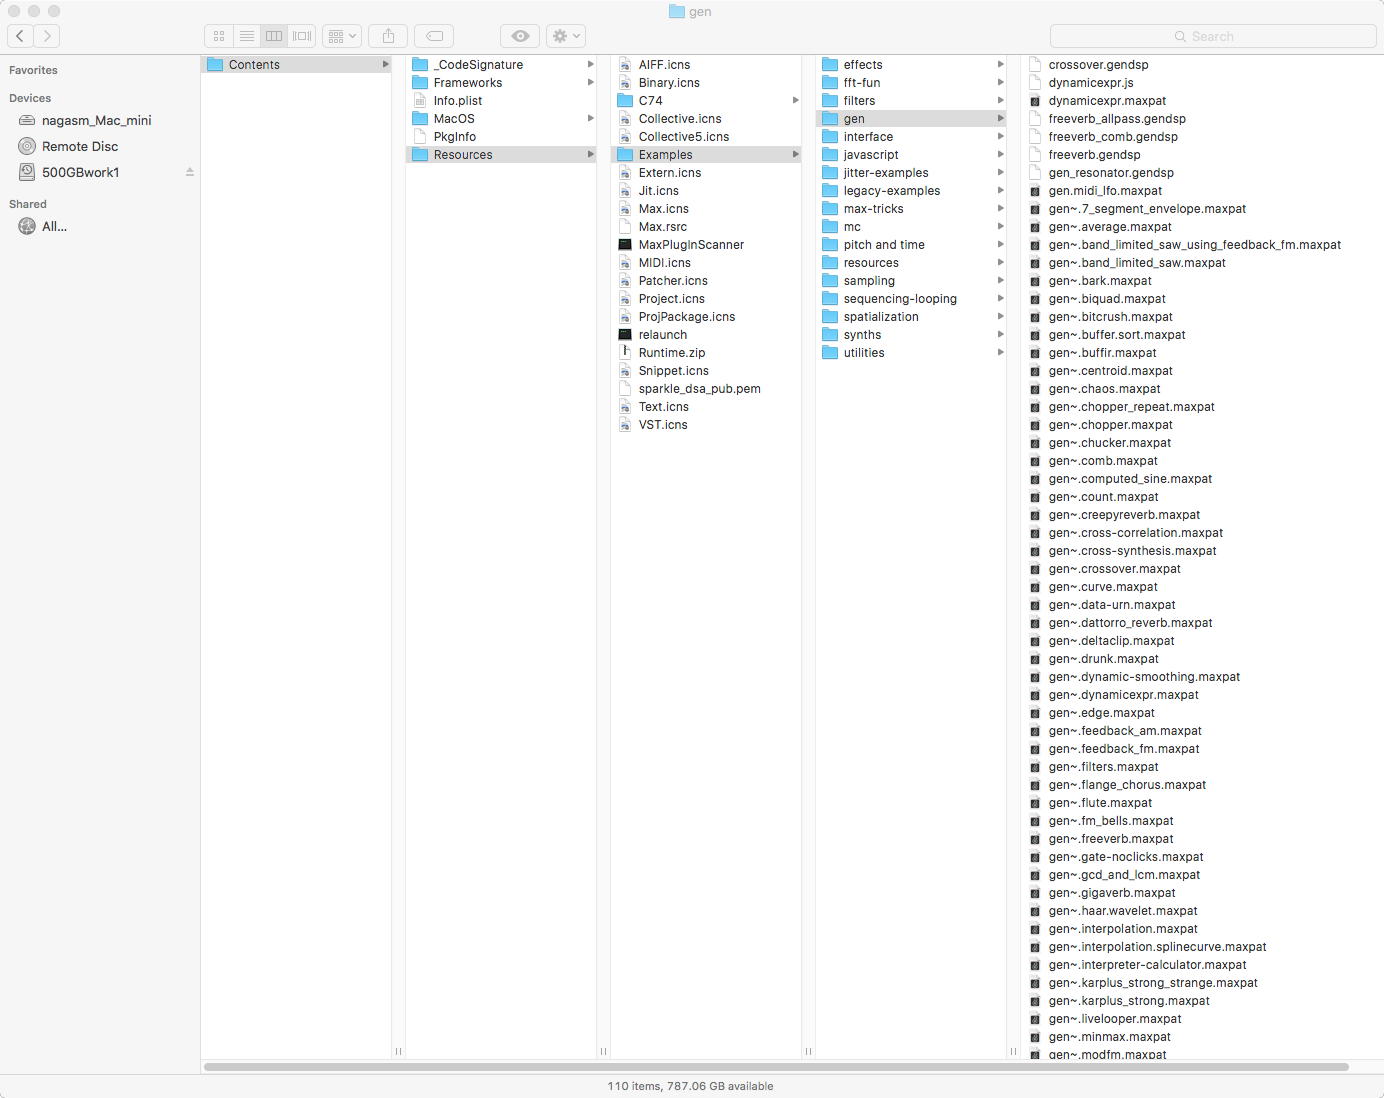
Task: Select the Runtime.zip archive icon
Action: click(x=625, y=352)
